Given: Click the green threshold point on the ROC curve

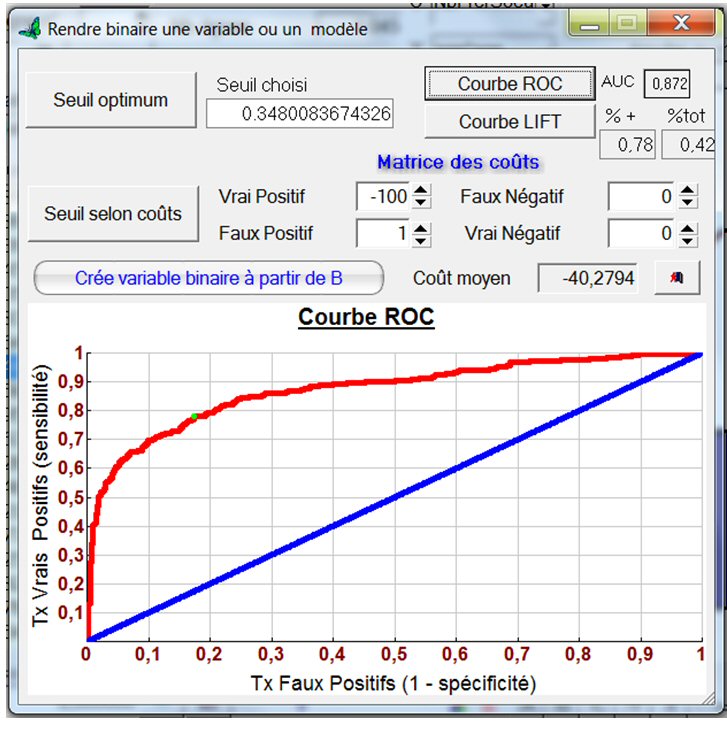Looking at the screenshot, I should (x=195, y=416).
